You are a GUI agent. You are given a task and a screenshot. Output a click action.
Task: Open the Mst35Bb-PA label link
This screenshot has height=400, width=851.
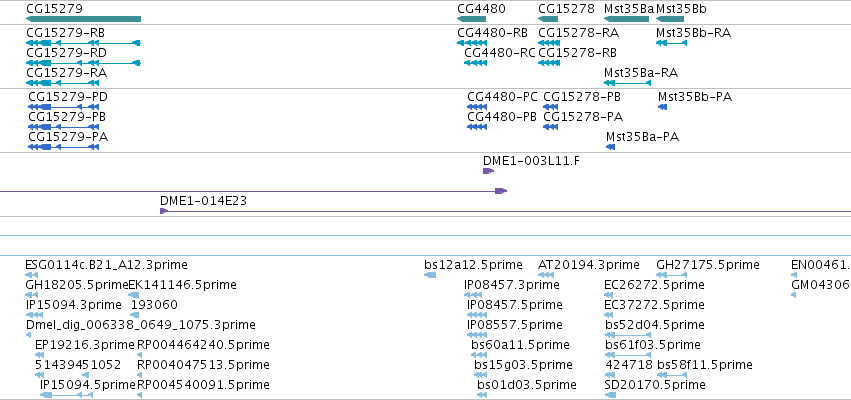(695, 97)
